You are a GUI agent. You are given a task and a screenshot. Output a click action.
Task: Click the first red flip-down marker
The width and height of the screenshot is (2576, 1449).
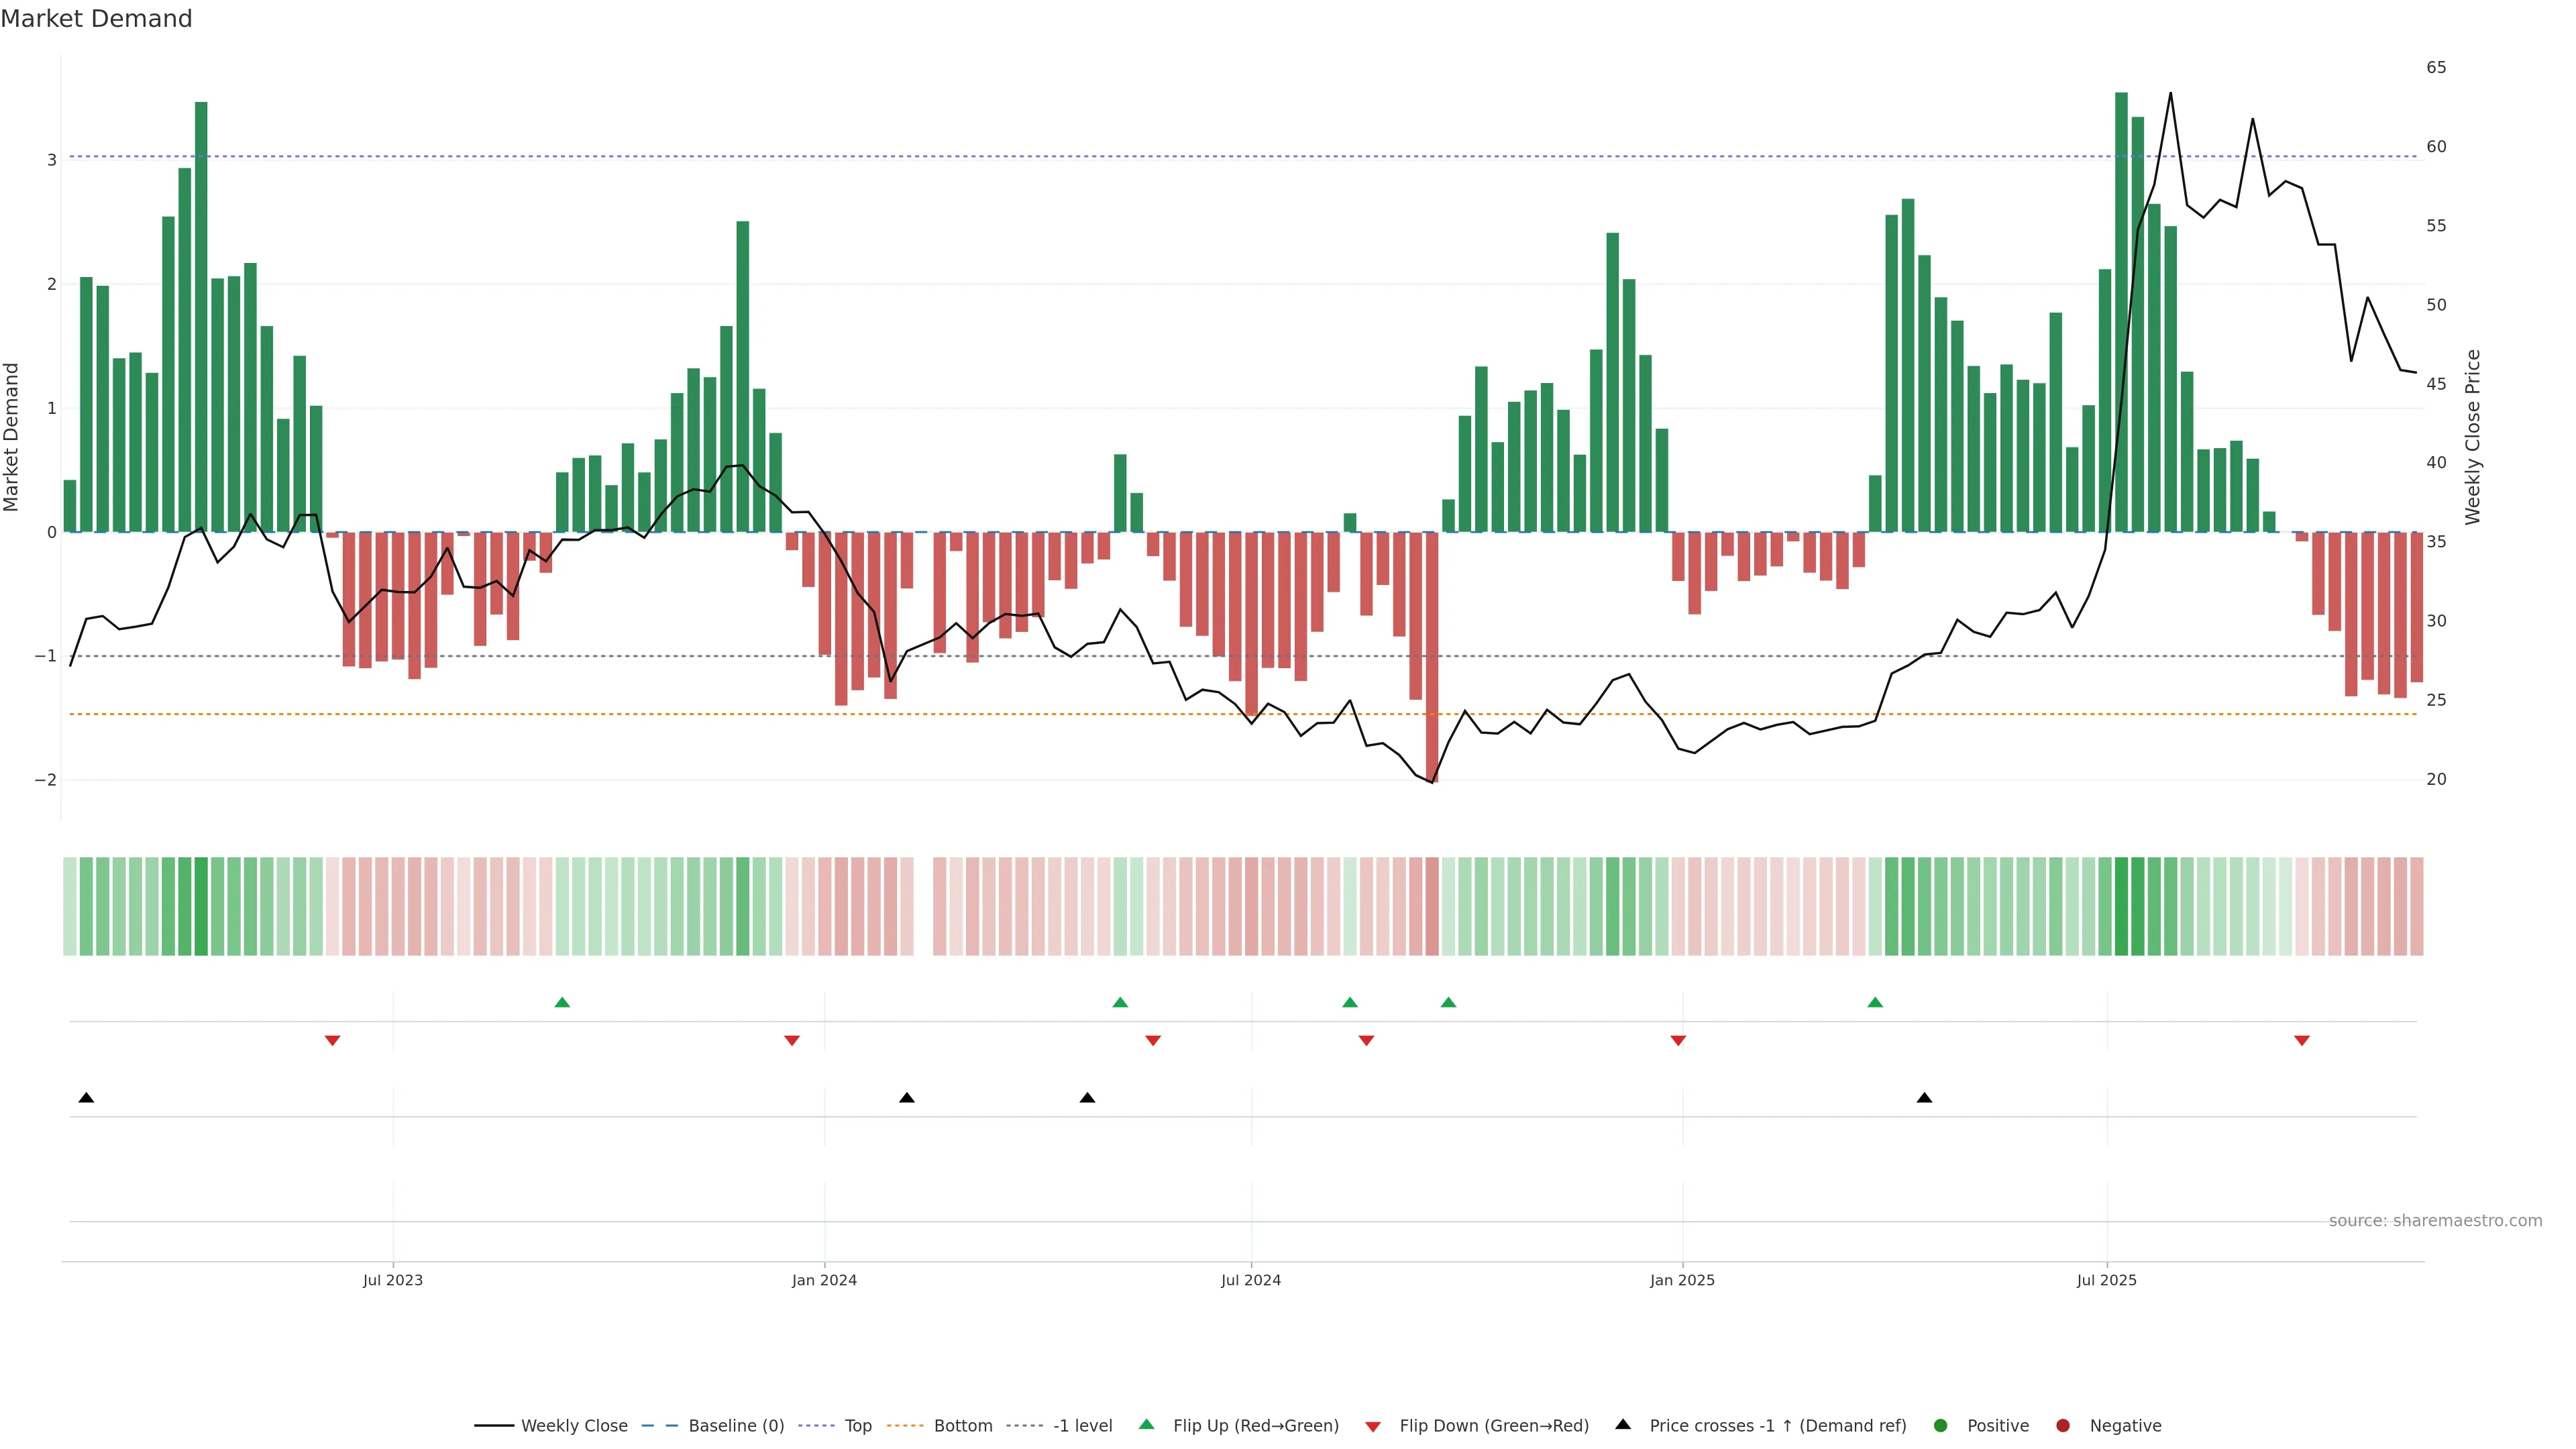pyautogui.click(x=333, y=1041)
